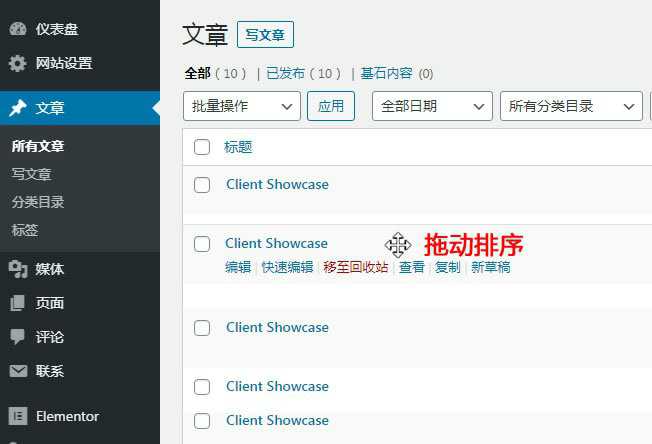Viewport: 652px width, 444px height.
Task: Check the fifth Client Showcase post checkbox
Action: click(202, 421)
